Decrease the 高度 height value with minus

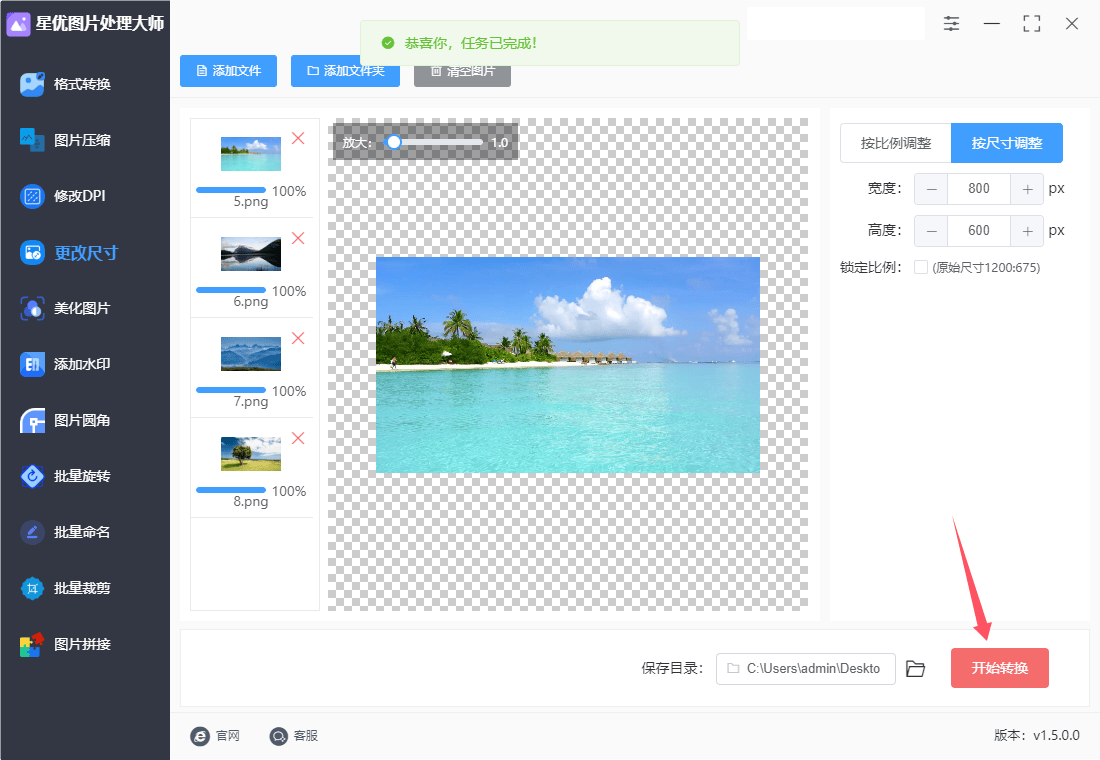click(932, 230)
